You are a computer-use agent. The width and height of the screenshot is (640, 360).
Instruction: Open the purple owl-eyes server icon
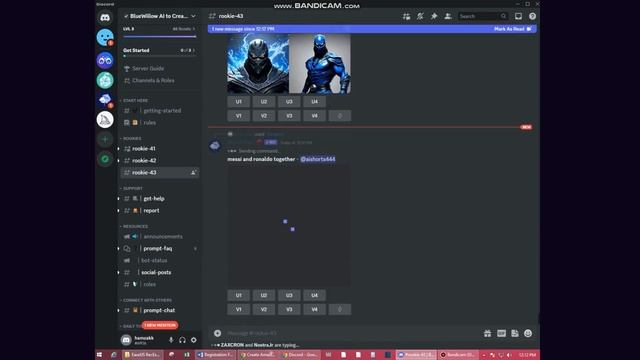(105, 60)
